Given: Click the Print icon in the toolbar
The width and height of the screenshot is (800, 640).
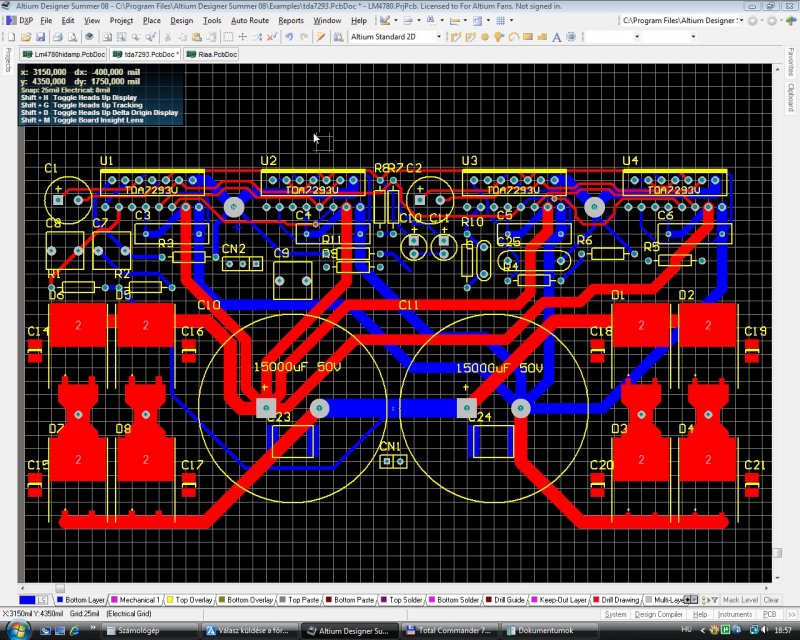Looking at the screenshot, I should pyautogui.click(x=58, y=37).
